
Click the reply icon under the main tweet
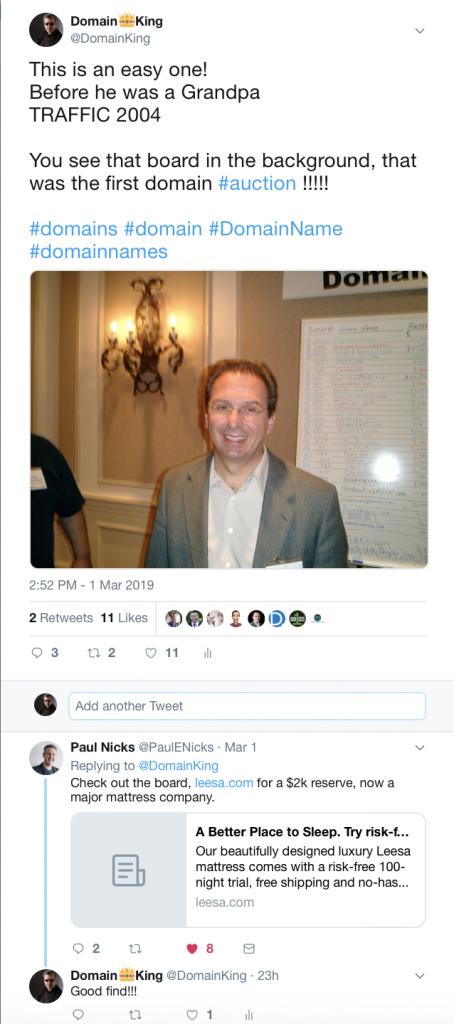(x=37, y=652)
